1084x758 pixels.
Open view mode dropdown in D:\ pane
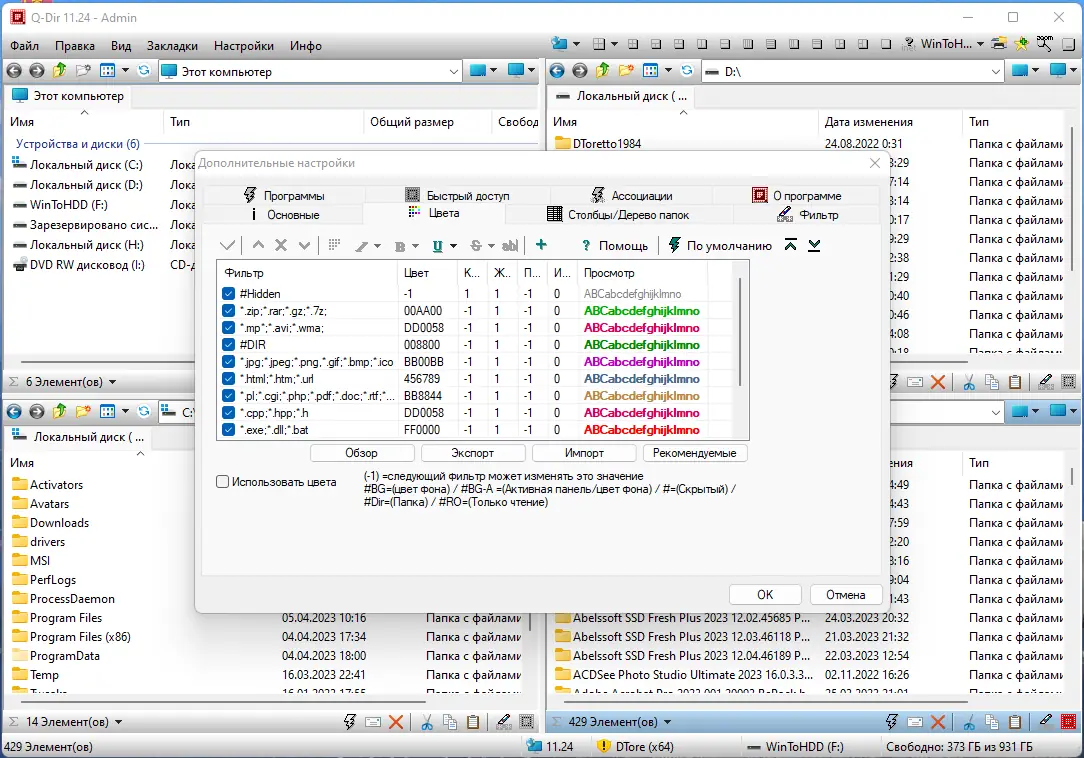pos(668,71)
